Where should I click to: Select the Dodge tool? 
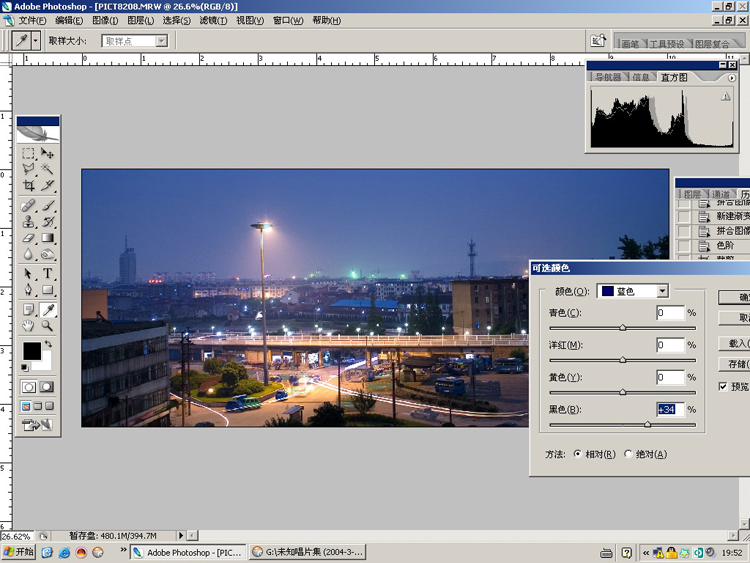tap(47, 254)
